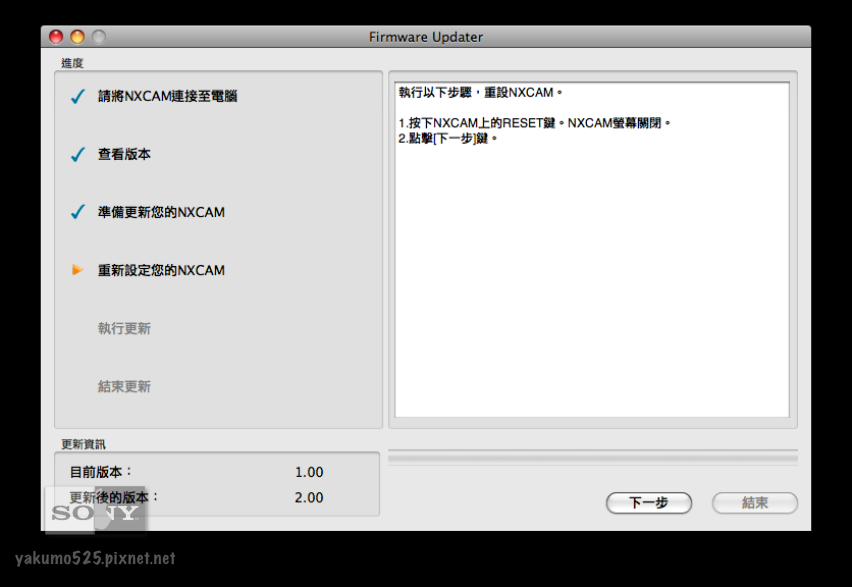The image size is (852, 587).
Task: Click the disabled gray zoom button
Action: [x=99, y=37]
